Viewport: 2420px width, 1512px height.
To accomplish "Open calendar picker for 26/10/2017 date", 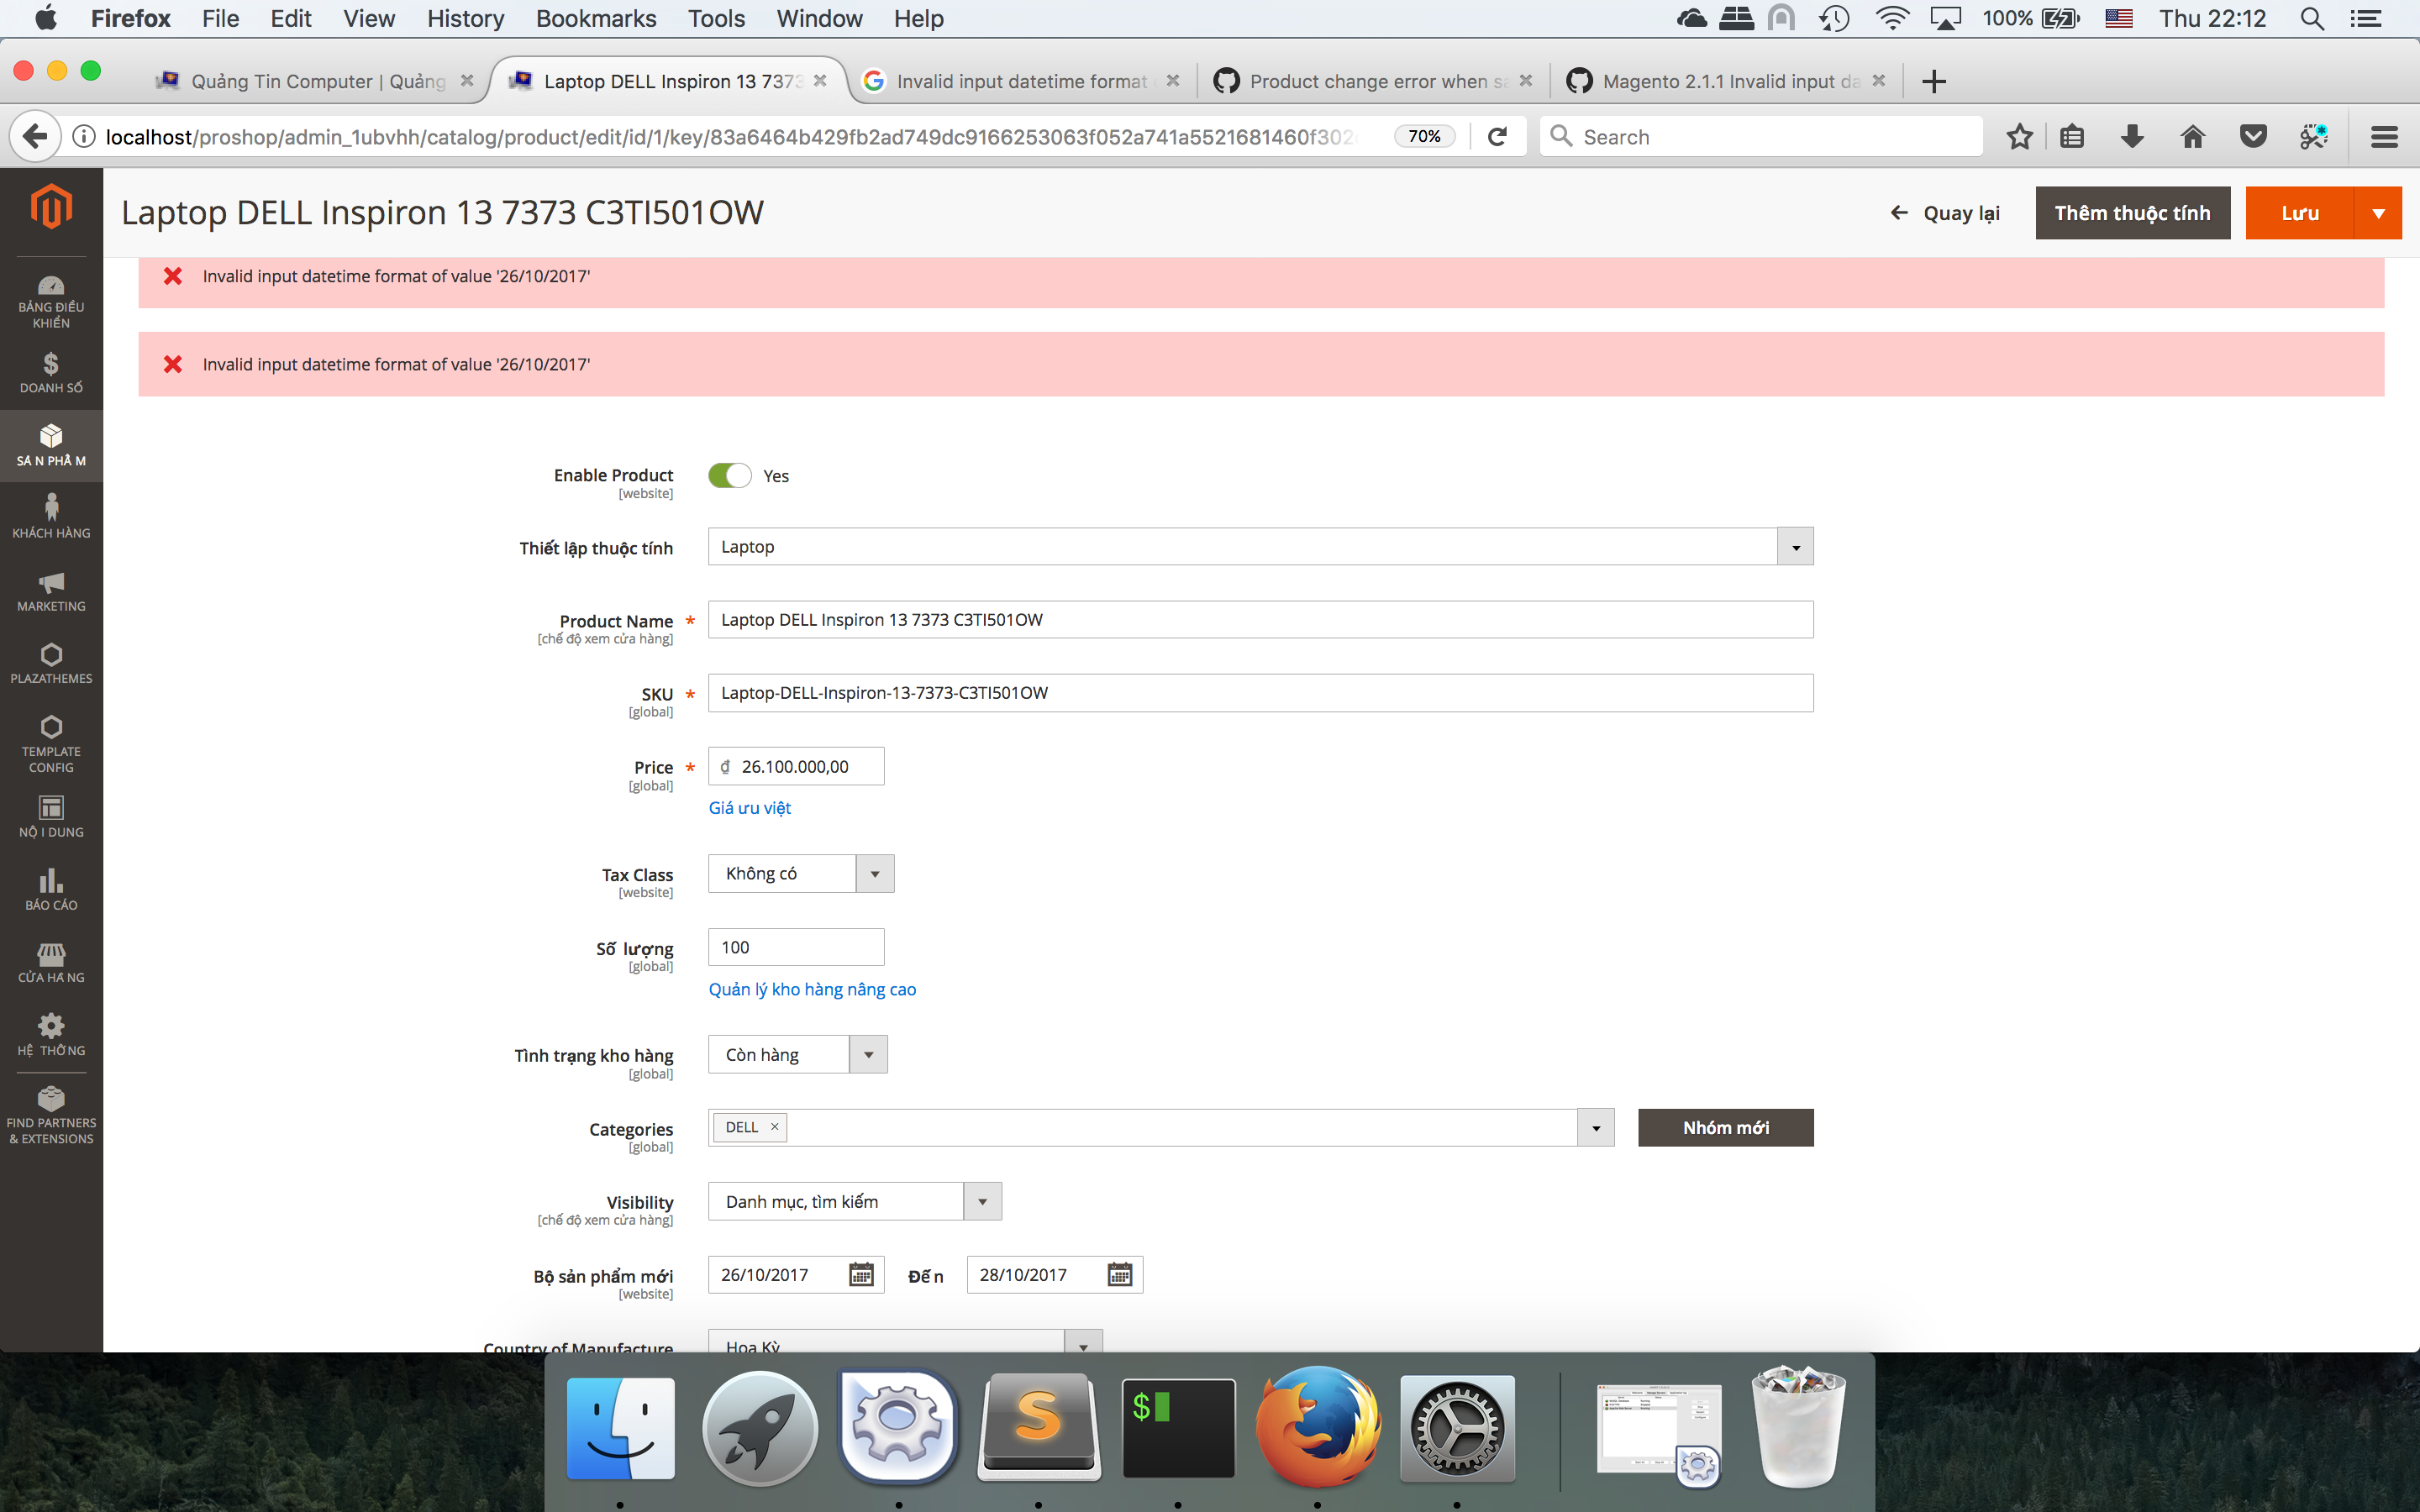I will 861,1274.
